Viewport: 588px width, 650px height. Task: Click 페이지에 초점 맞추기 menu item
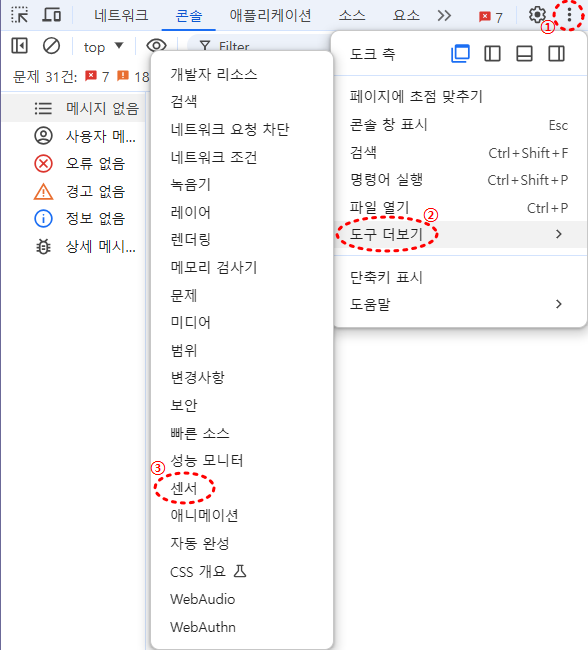(x=460, y=97)
